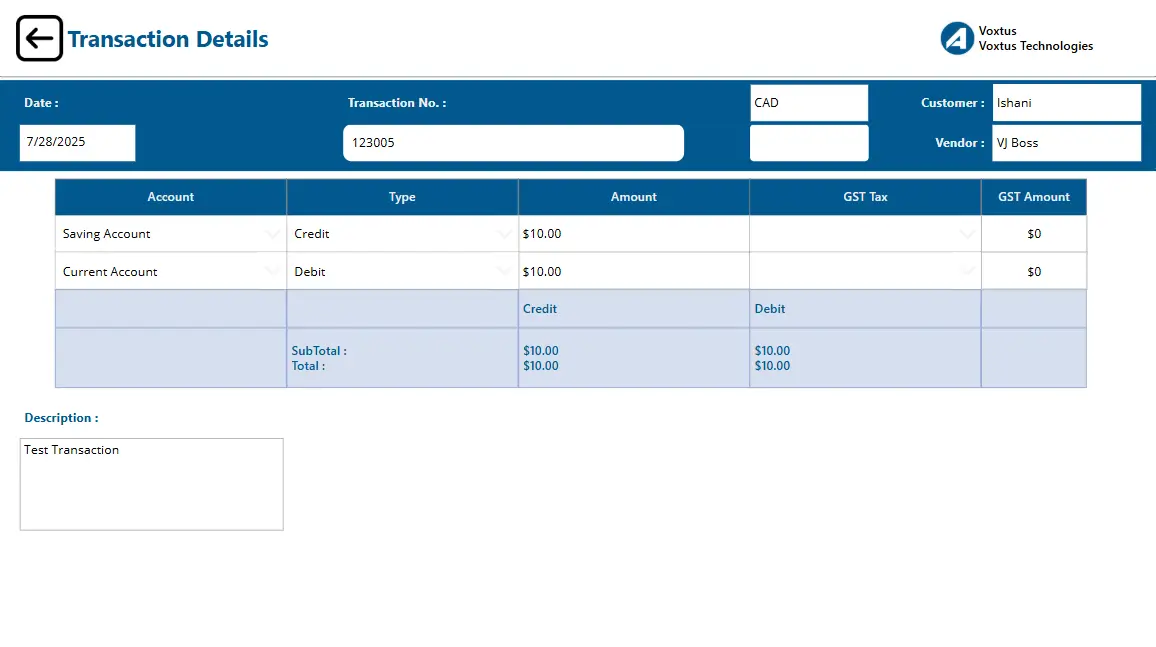Click the Transaction No. : label
This screenshot has height=647, width=1156.
(397, 102)
